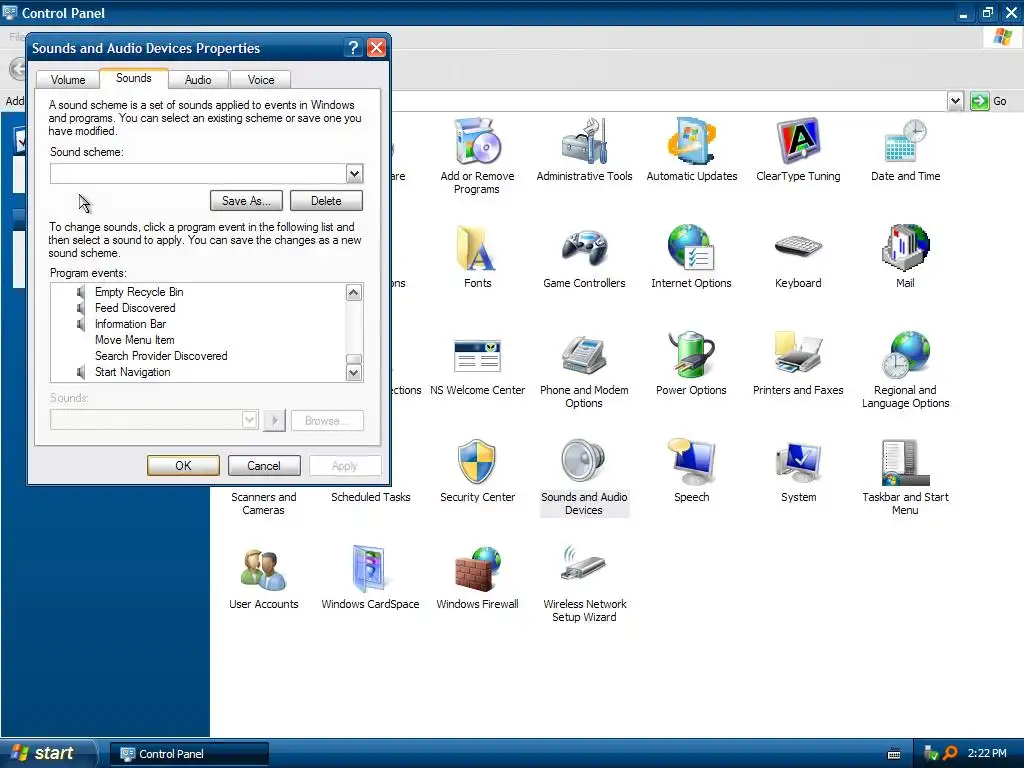This screenshot has height=768, width=1024.
Task: Open Taskbar and Start Menu icon
Action: [x=905, y=463]
